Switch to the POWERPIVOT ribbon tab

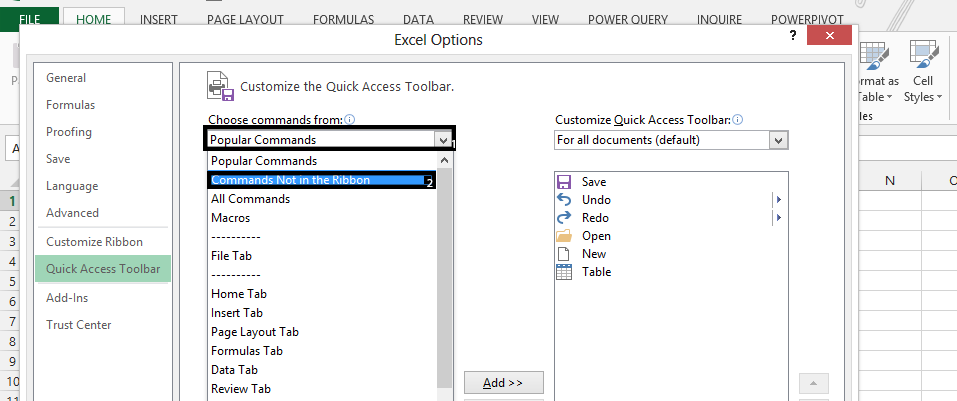click(x=808, y=20)
